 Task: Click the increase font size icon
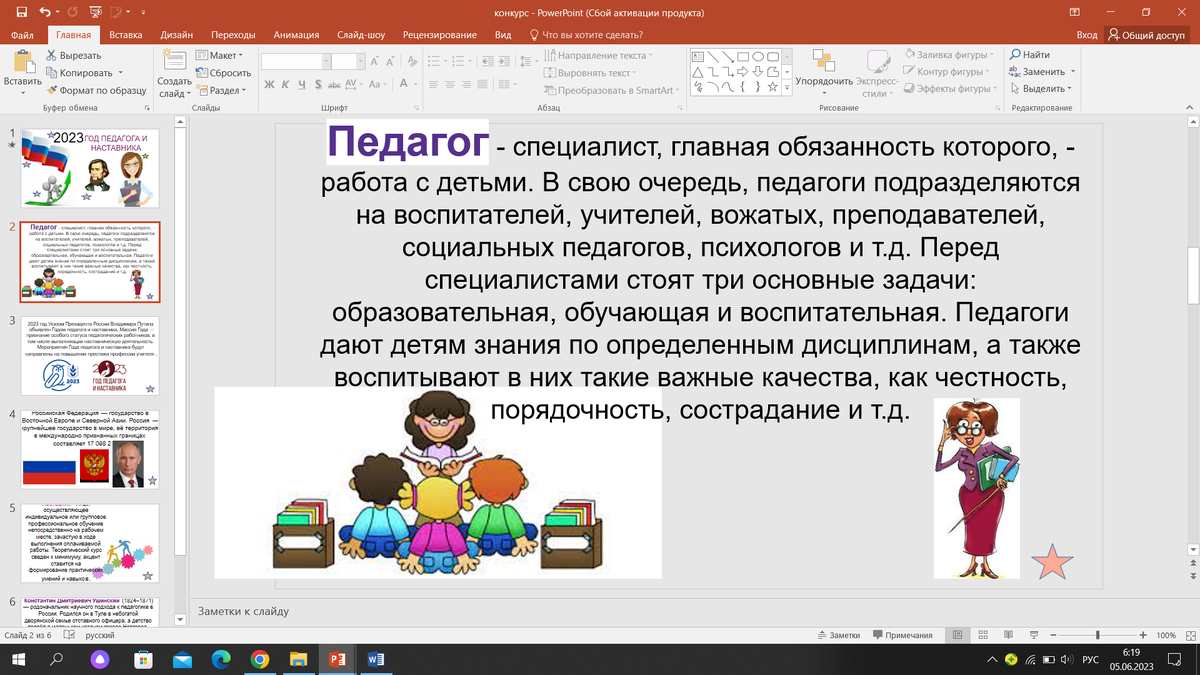tap(375, 61)
